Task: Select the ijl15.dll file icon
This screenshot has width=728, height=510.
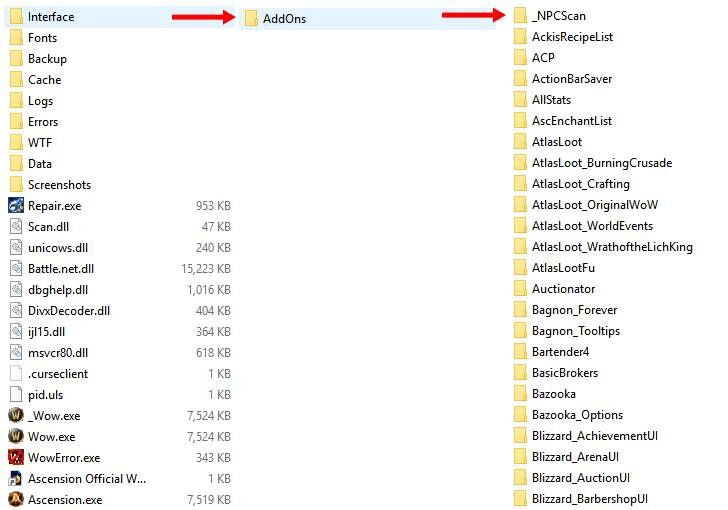Action: pyautogui.click(x=16, y=332)
